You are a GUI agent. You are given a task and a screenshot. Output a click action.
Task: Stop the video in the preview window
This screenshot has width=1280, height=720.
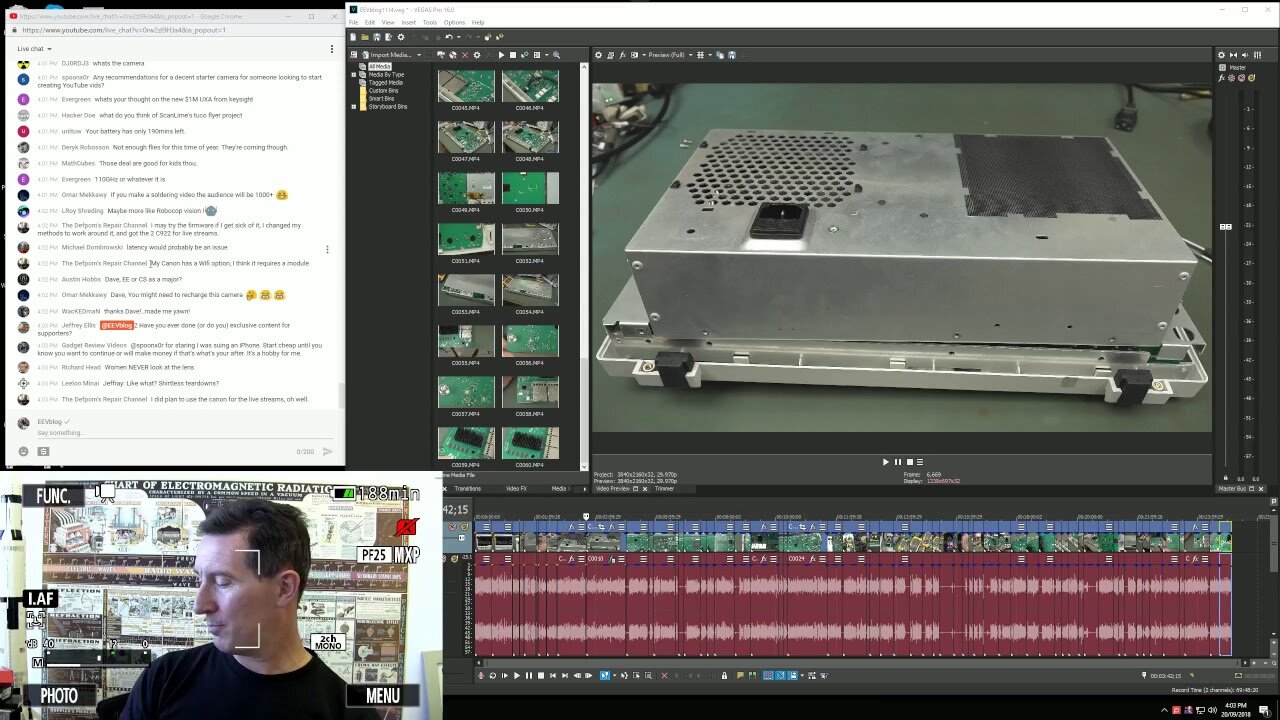pos(909,462)
